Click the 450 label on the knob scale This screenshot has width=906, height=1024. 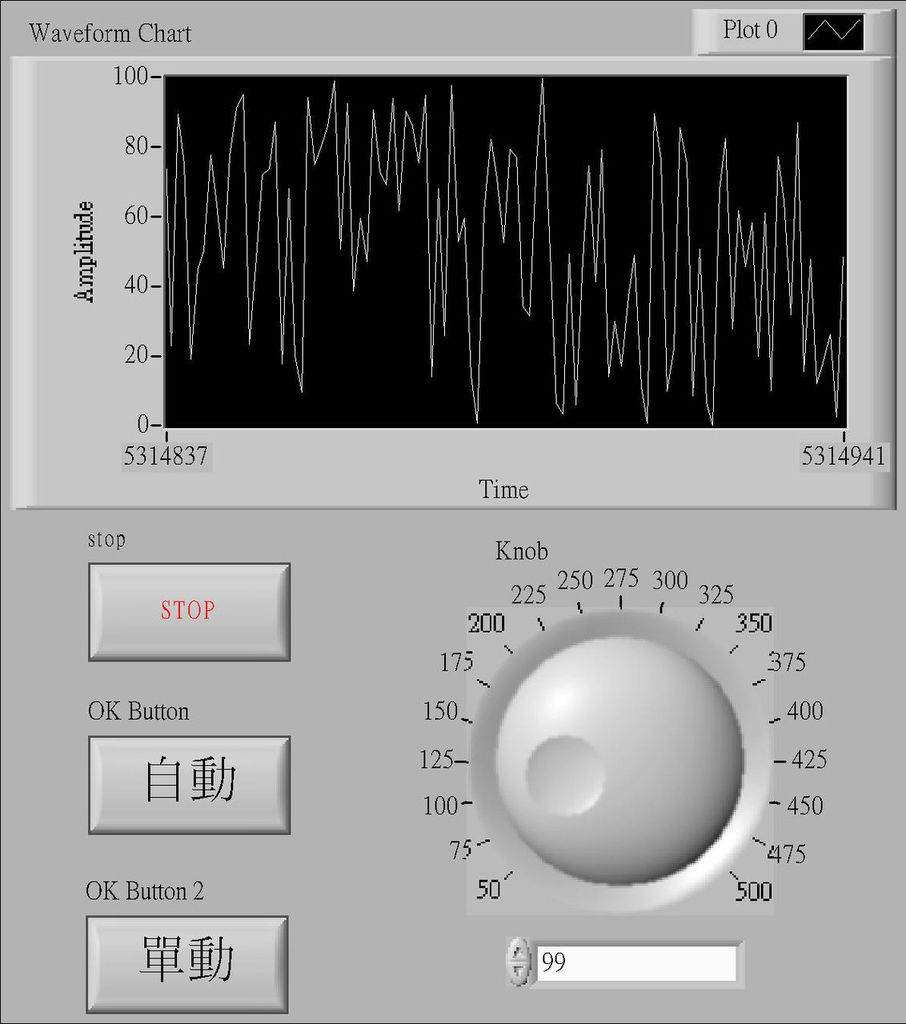pyautogui.click(x=805, y=805)
